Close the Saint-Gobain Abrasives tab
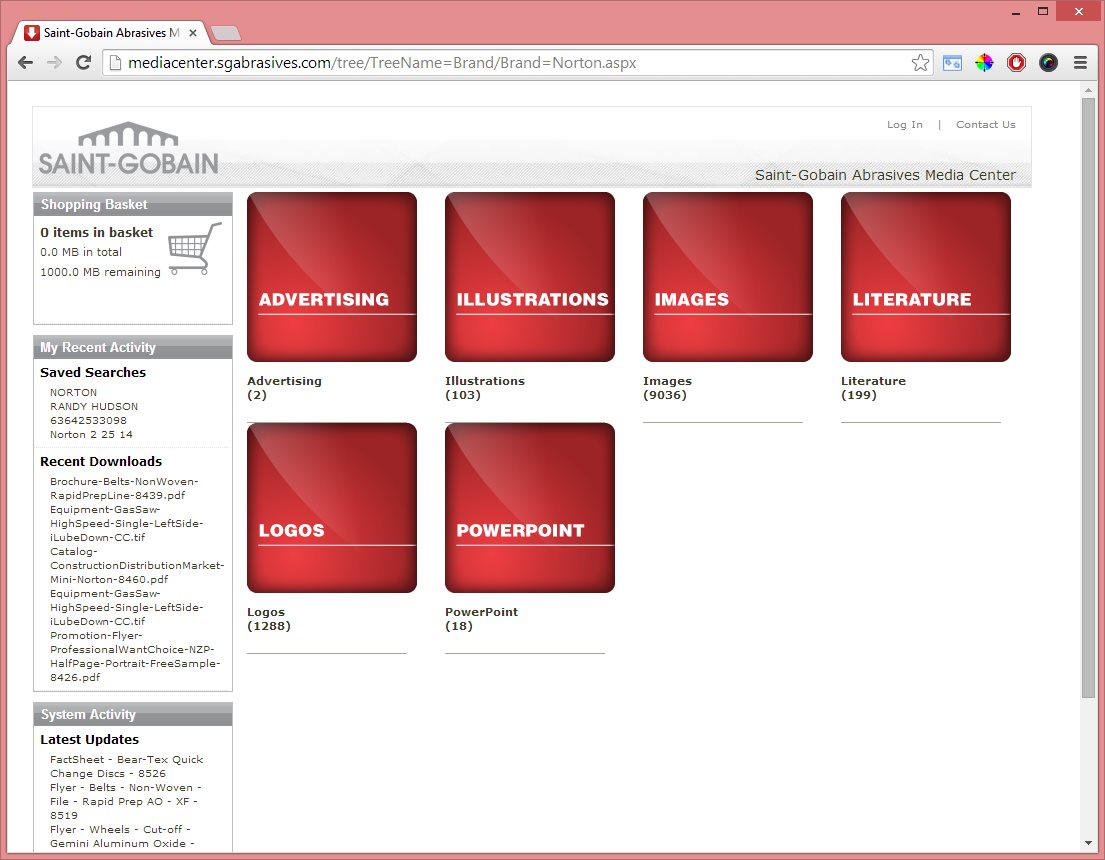 (192, 33)
